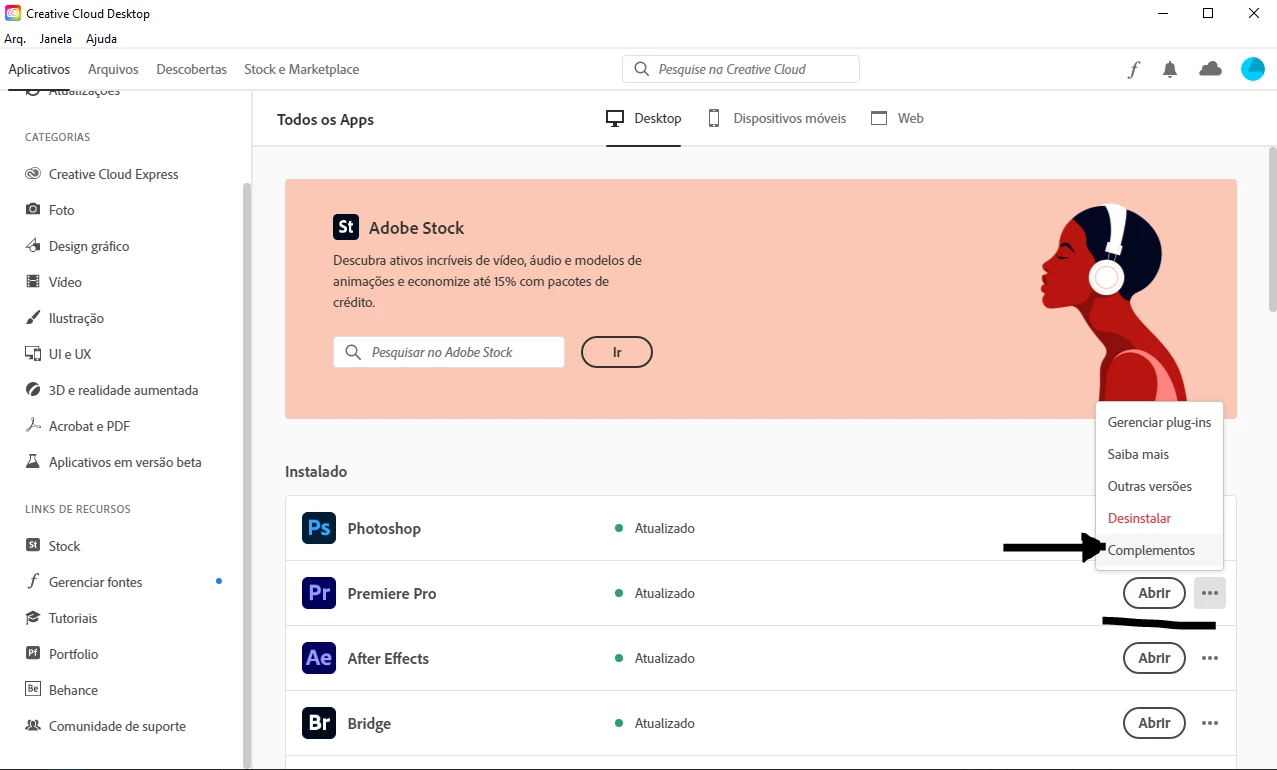Open the Tutoriais link
The image size is (1277, 770).
[x=61, y=618]
